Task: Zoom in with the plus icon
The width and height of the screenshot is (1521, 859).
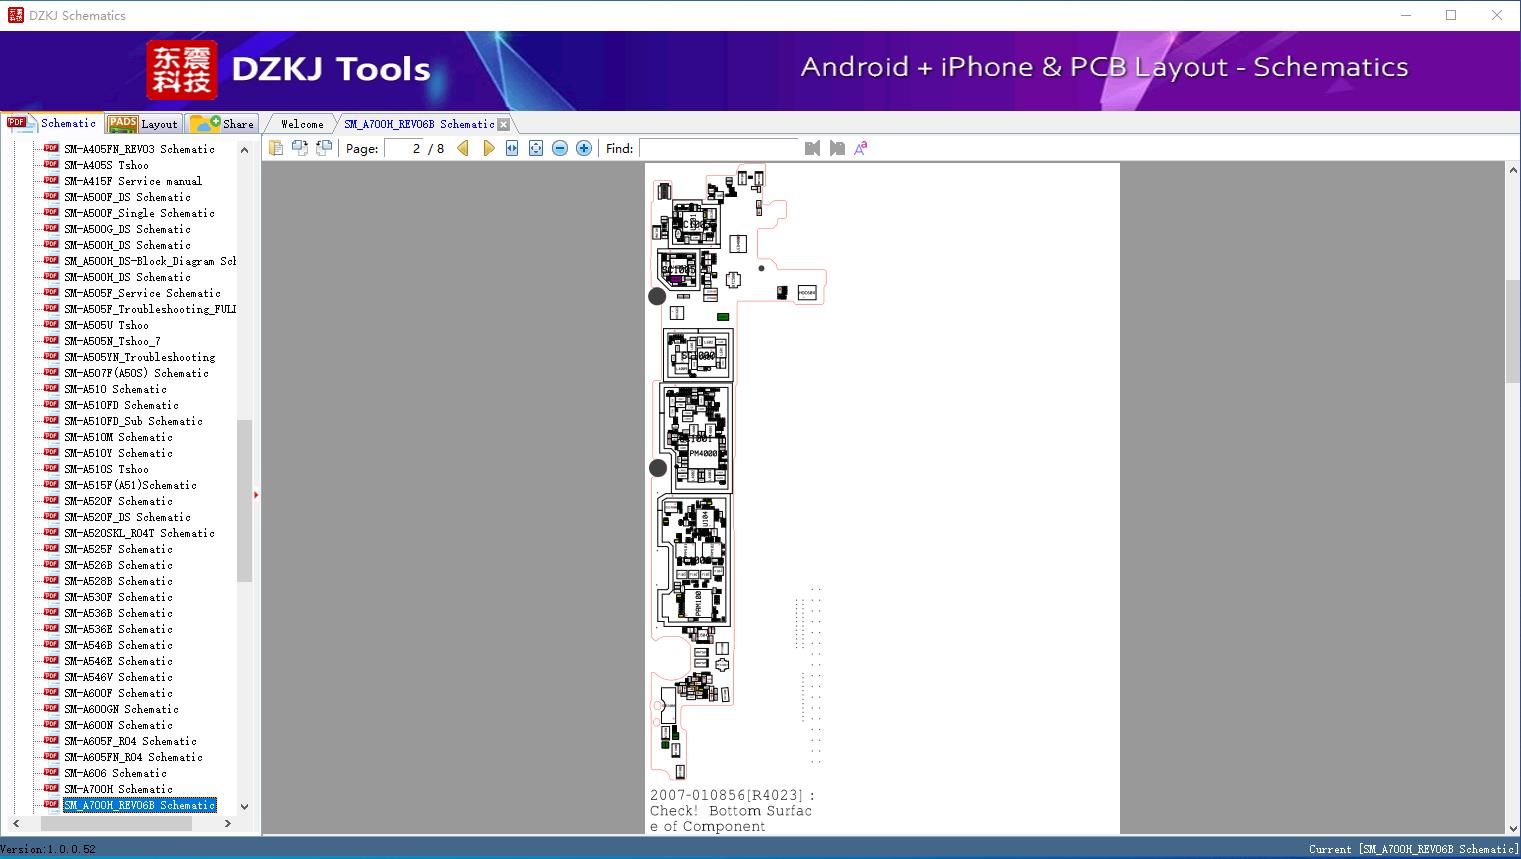Action: [584, 148]
